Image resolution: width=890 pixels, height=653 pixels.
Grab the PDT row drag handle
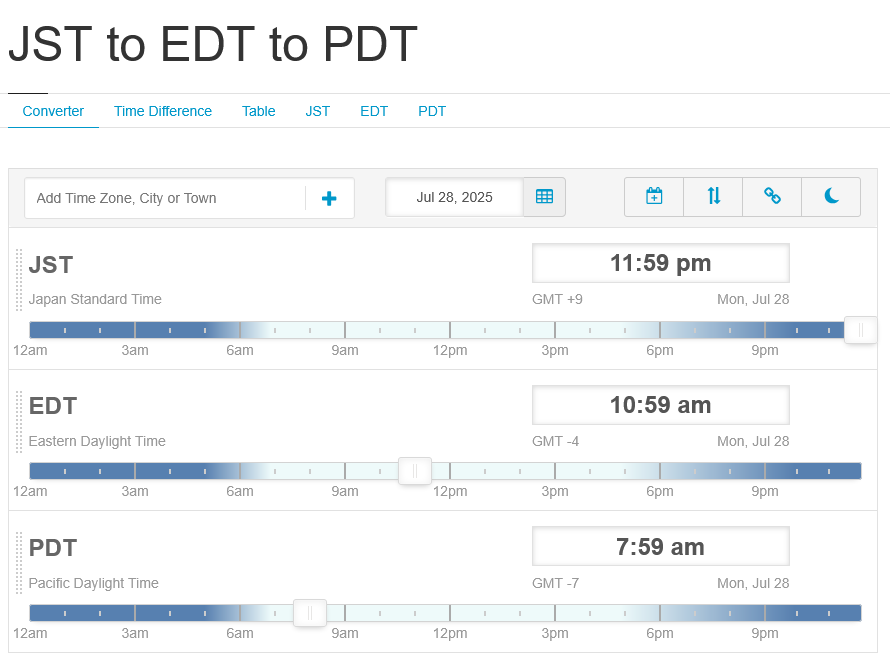[x=19, y=564]
